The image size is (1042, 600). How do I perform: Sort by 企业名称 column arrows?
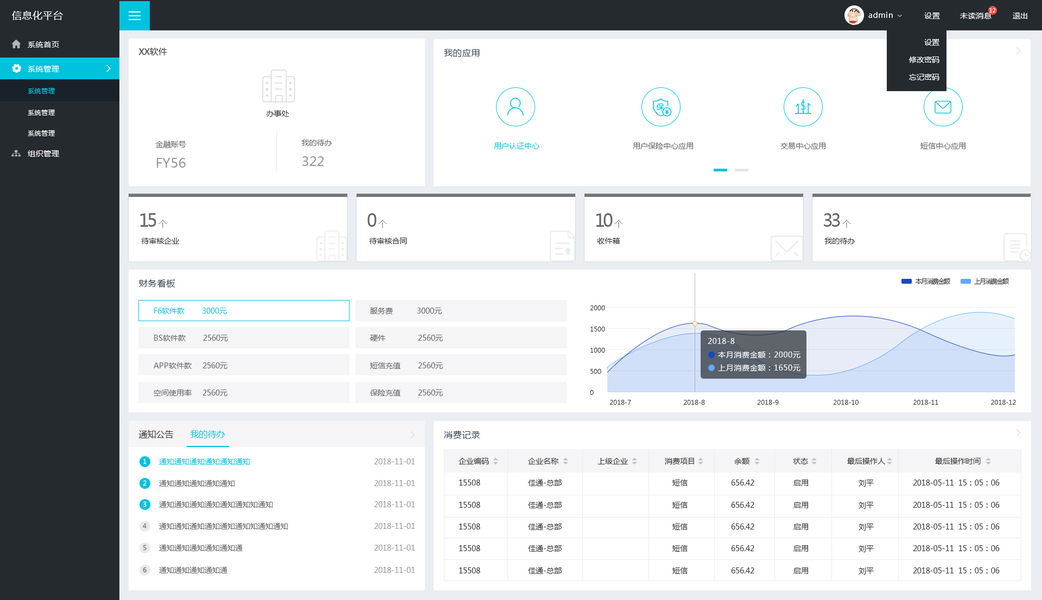(x=565, y=461)
